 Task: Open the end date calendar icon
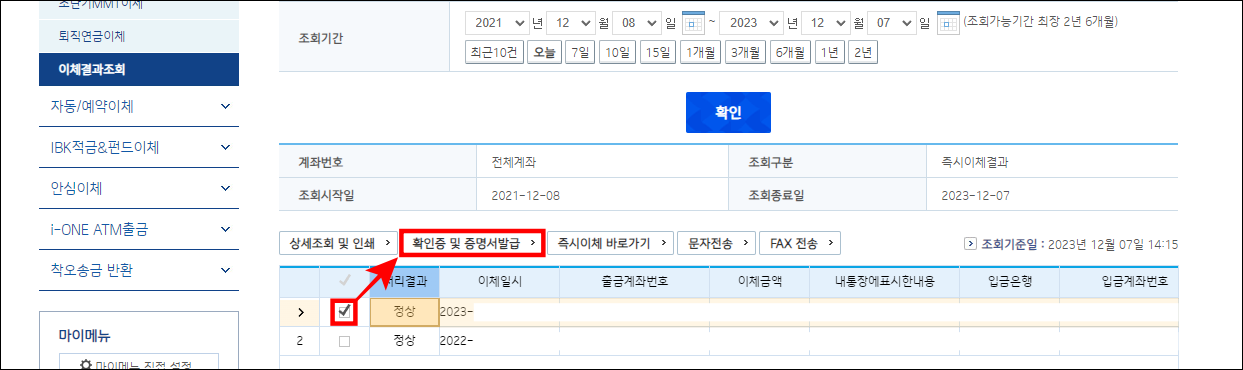949,23
